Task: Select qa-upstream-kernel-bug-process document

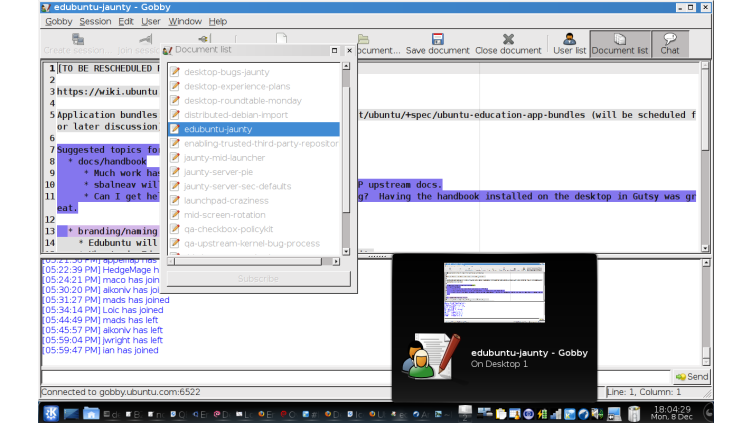Action: [x=254, y=244]
